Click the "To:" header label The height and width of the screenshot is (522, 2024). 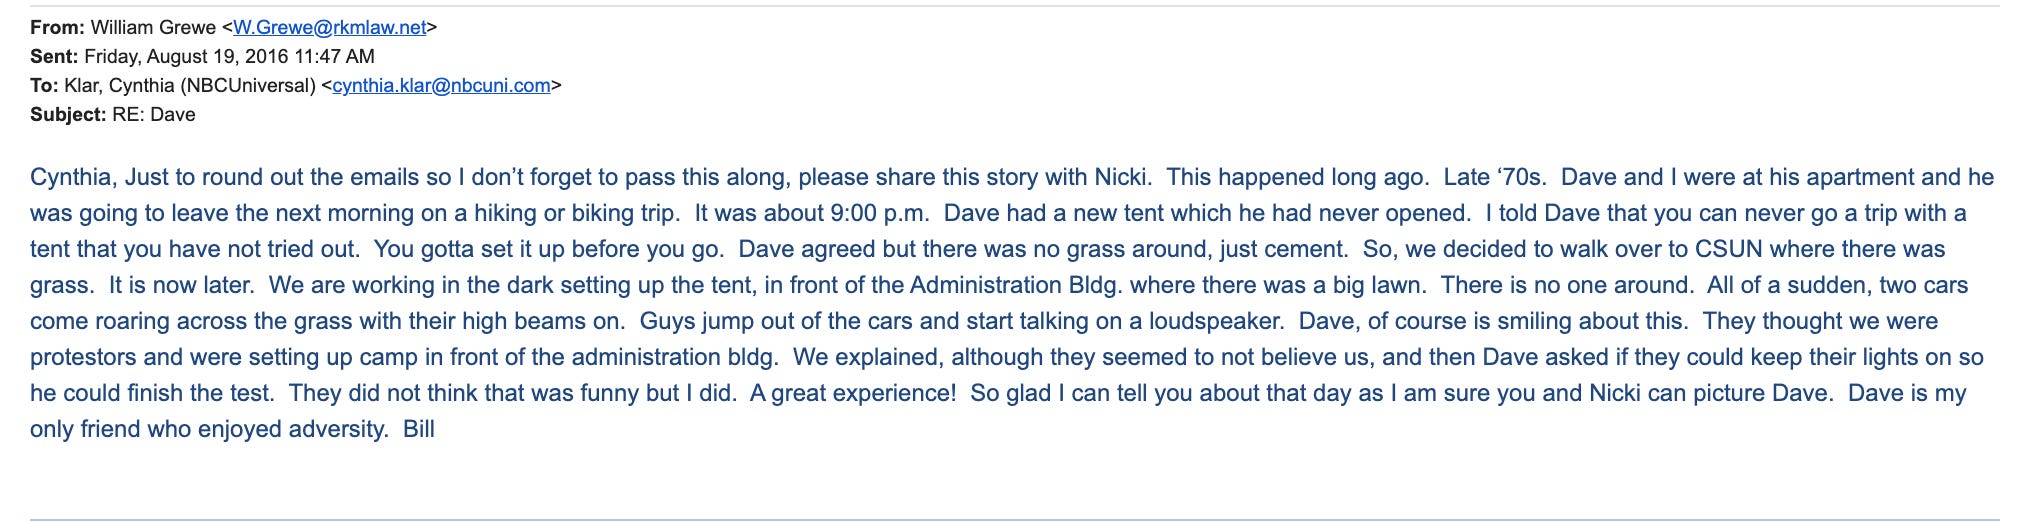(x=44, y=86)
